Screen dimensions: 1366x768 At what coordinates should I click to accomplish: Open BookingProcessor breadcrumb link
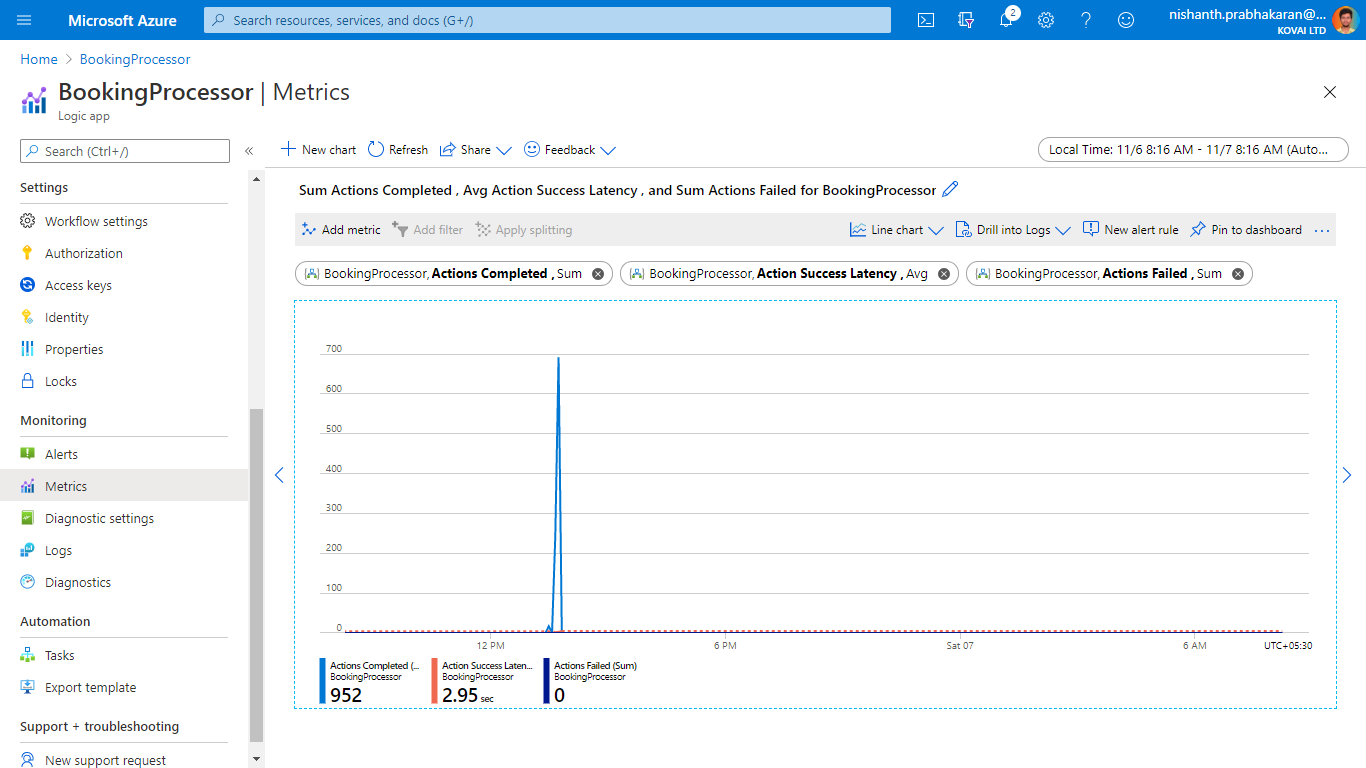tap(135, 59)
